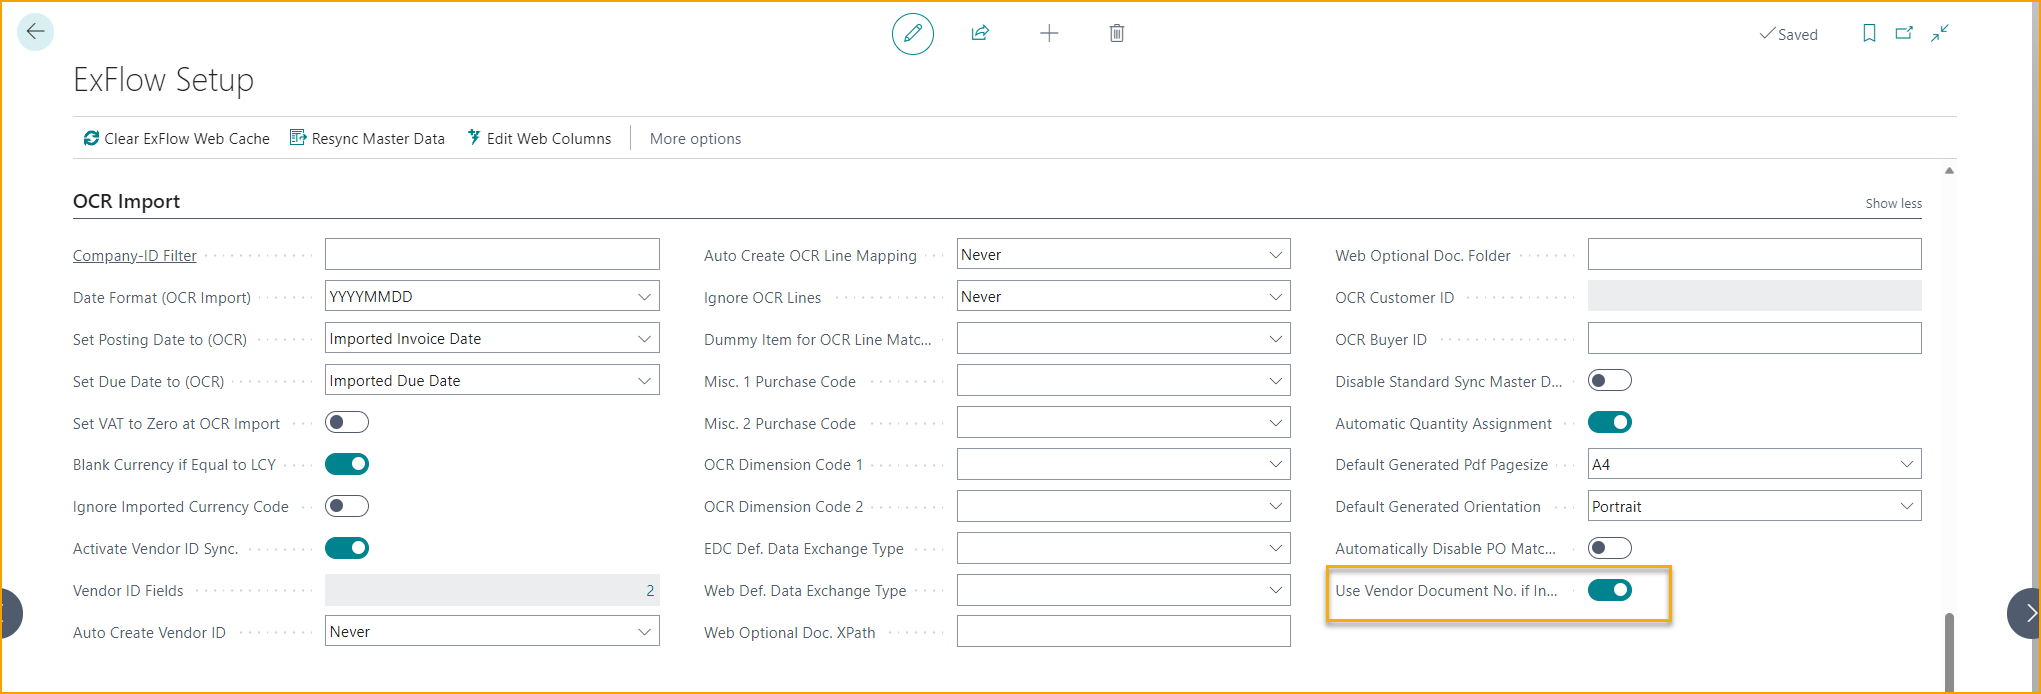Screen dimensions: 2041x694
Task: Click the Web Optional Doc. XPath field
Action: pos(1123,631)
